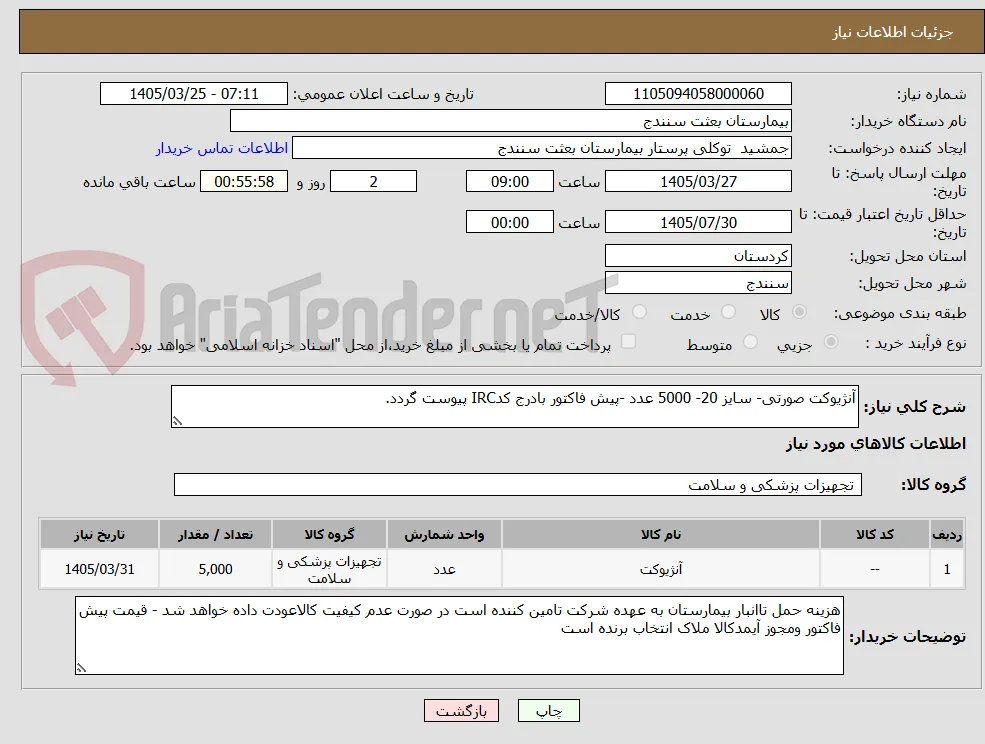
Task: Click the general need description textarea
Action: click(514, 407)
